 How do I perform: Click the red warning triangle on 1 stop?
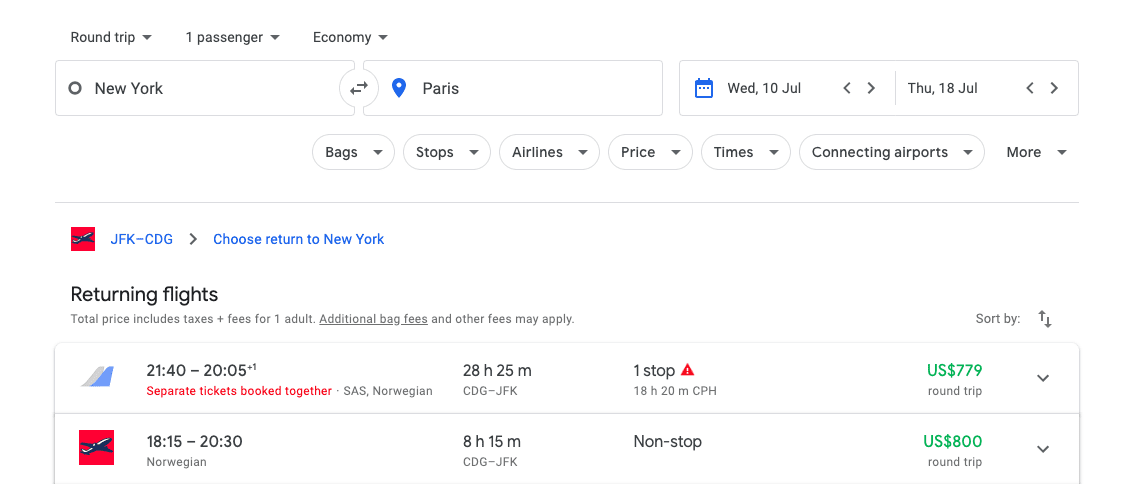tap(688, 370)
